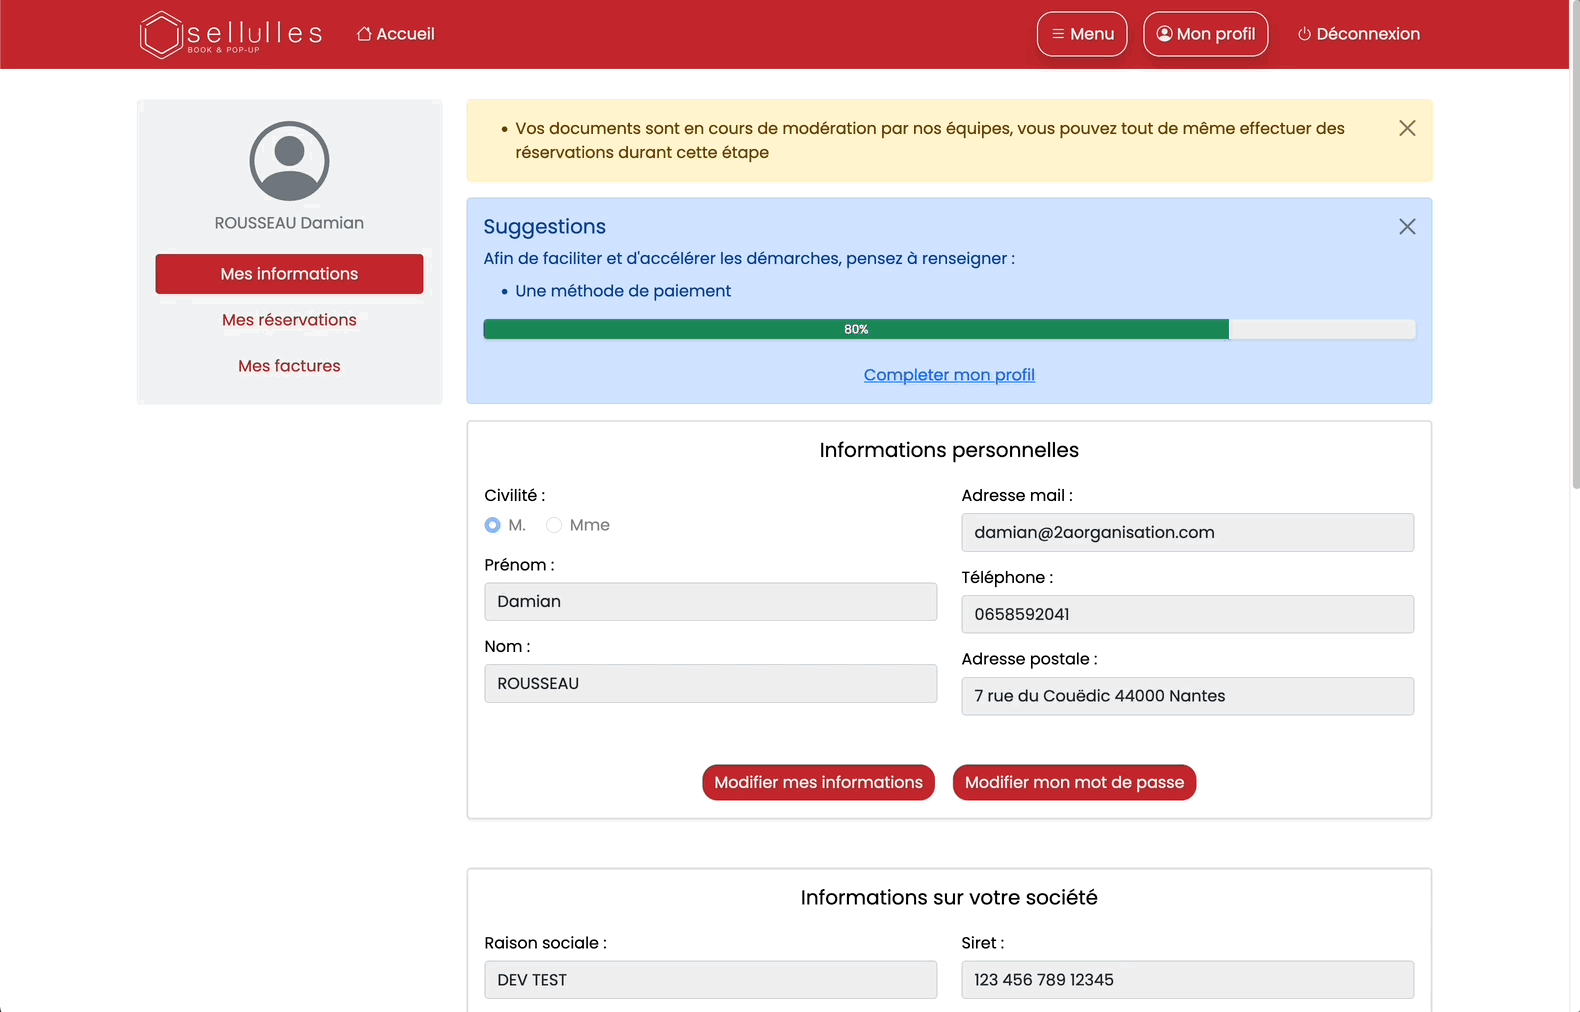Viewport: 1580px width, 1012px height.
Task: Click 'Informations sur votre société' heading
Action: tap(949, 898)
